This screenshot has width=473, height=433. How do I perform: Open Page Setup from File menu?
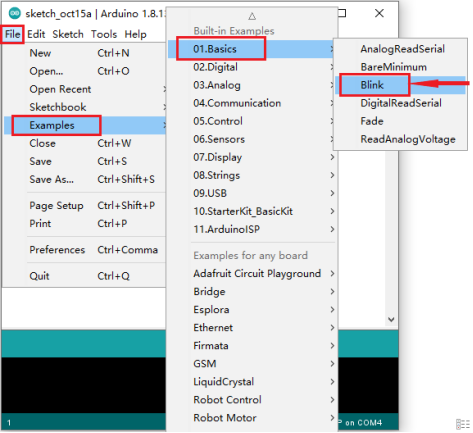tap(85, 205)
